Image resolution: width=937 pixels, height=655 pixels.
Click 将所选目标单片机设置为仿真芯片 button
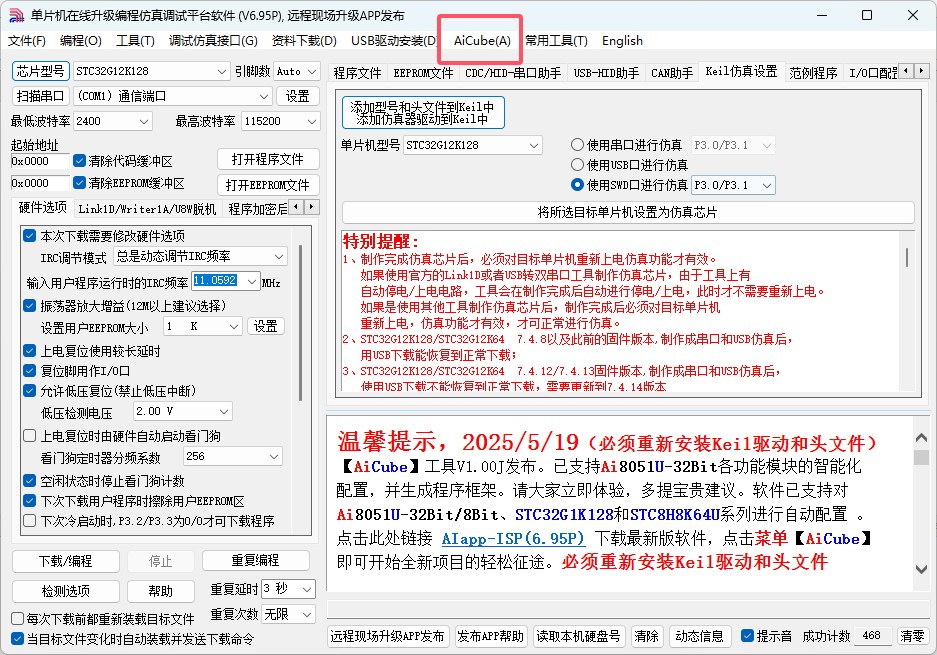tap(627, 212)
